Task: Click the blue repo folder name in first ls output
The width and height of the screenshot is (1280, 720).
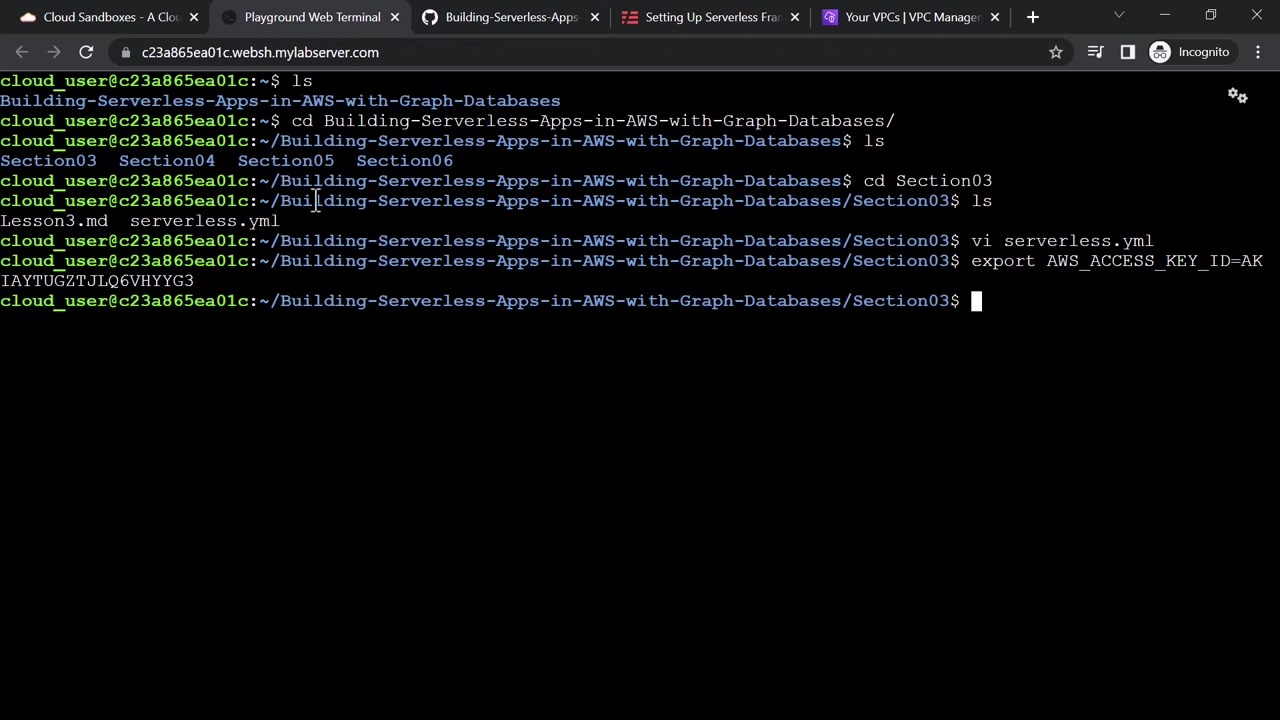Action: [x=280, y=101]
